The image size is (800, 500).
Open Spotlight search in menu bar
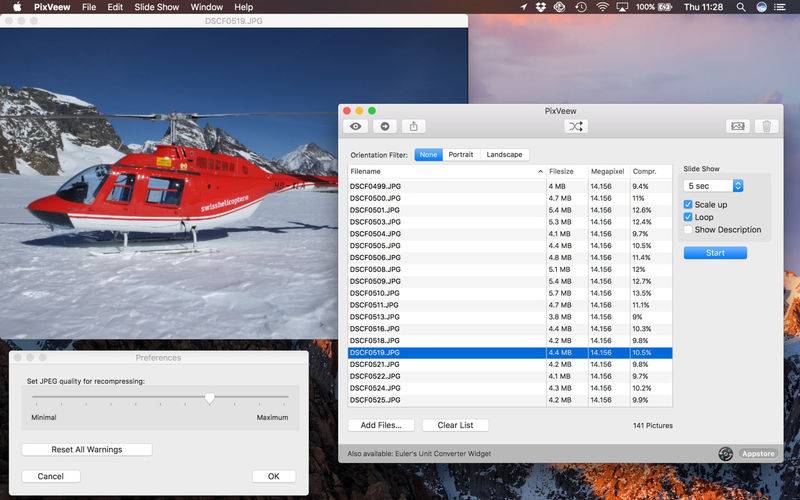click(741, 7)
